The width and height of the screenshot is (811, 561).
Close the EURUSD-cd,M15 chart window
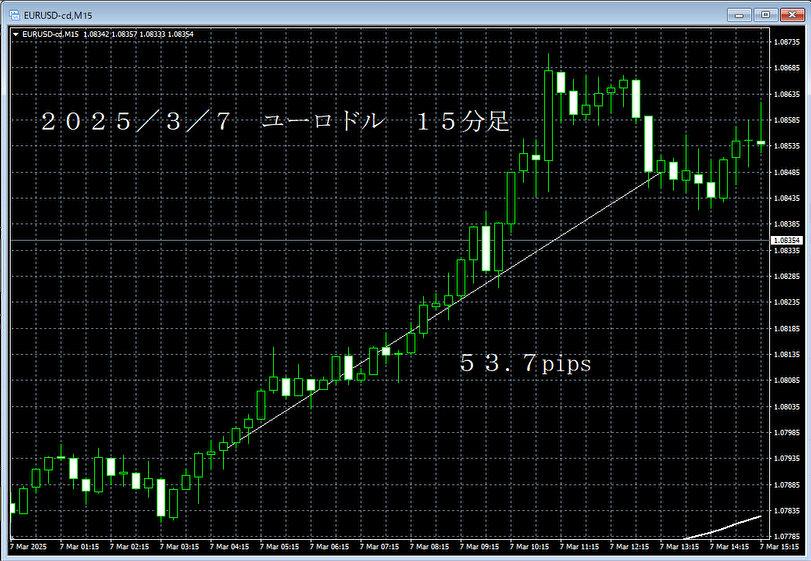tap(791, 13)
